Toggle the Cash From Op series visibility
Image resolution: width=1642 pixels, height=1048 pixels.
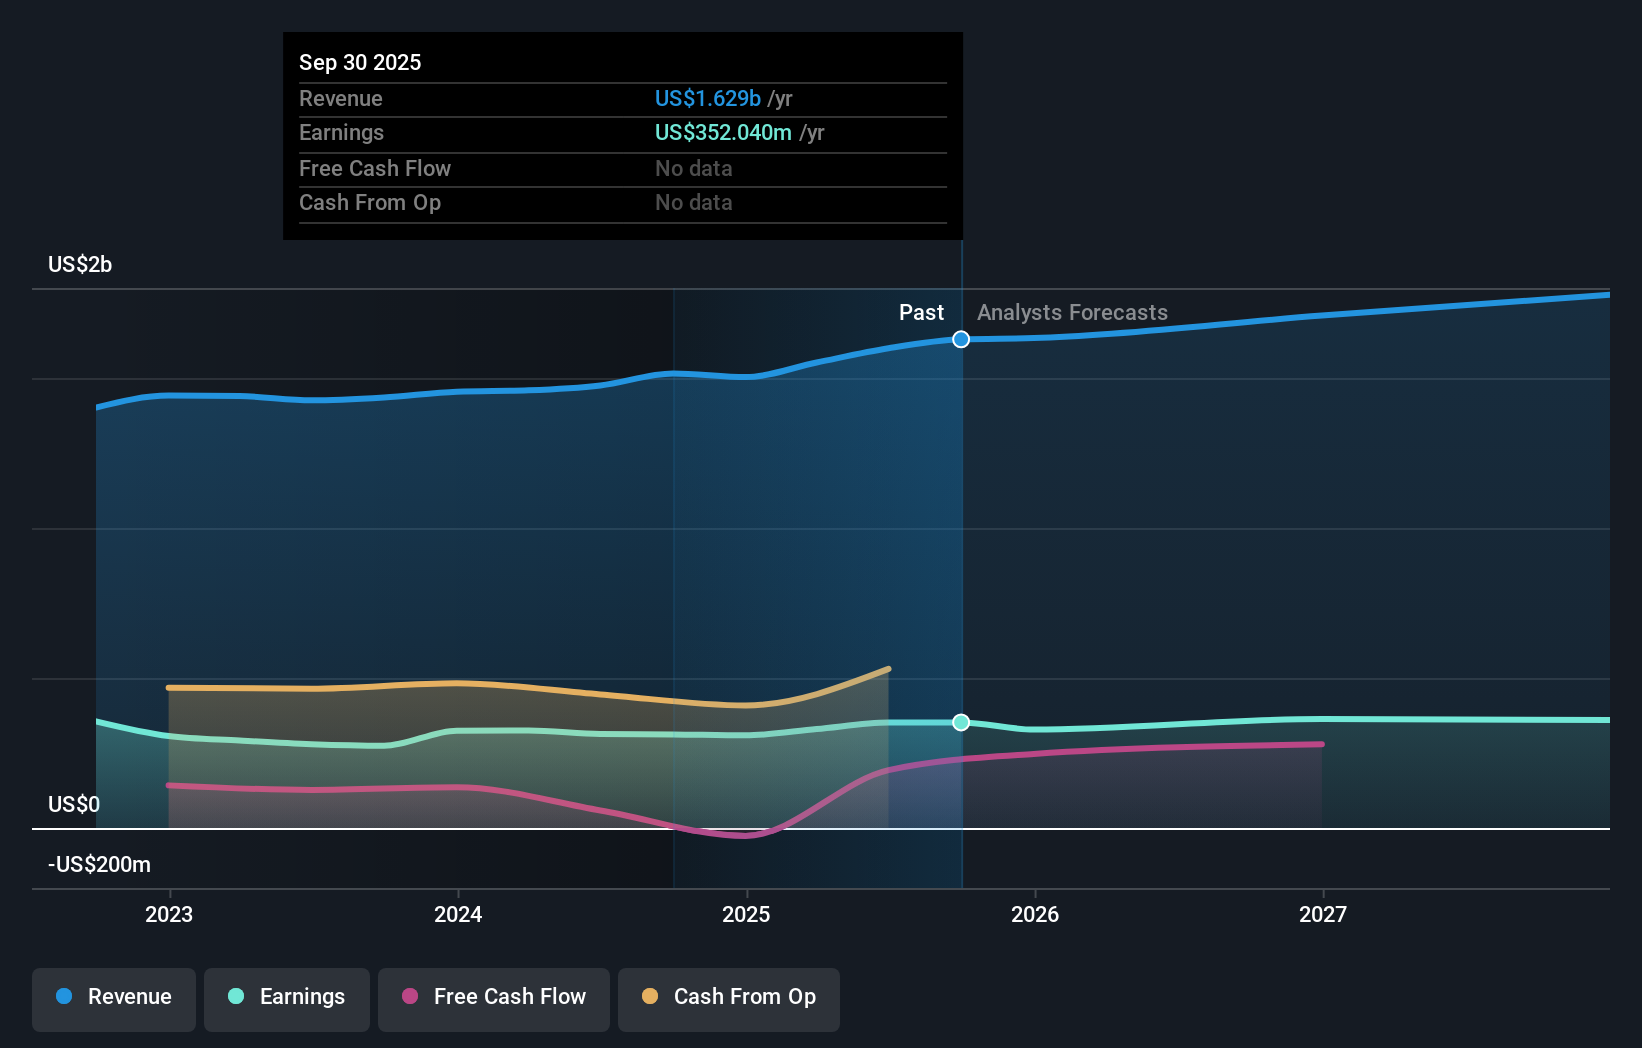coord(728,997)
